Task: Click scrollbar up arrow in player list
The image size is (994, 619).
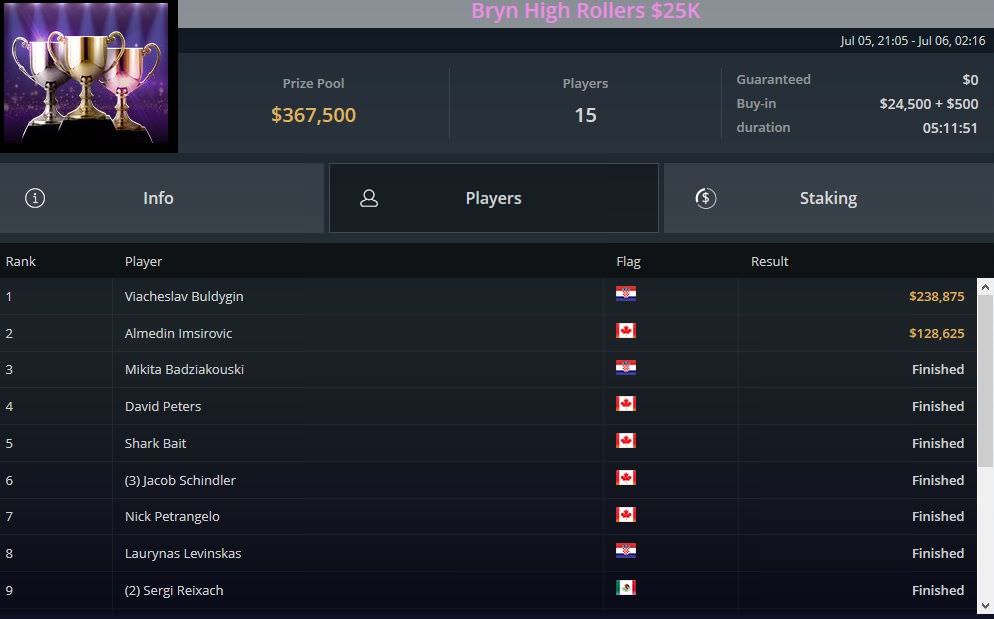Action: pyautogui.click(x=985, y=287)
